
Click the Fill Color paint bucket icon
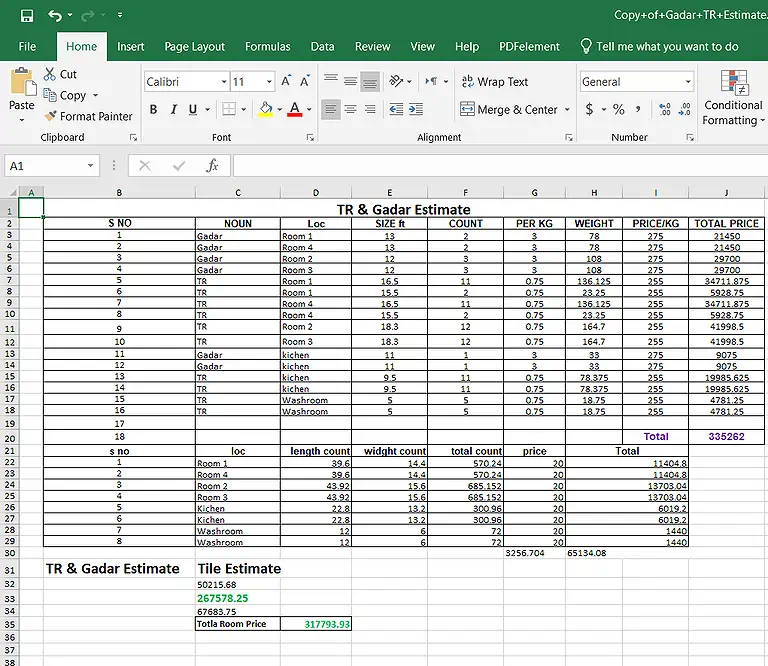pos(265,109)
